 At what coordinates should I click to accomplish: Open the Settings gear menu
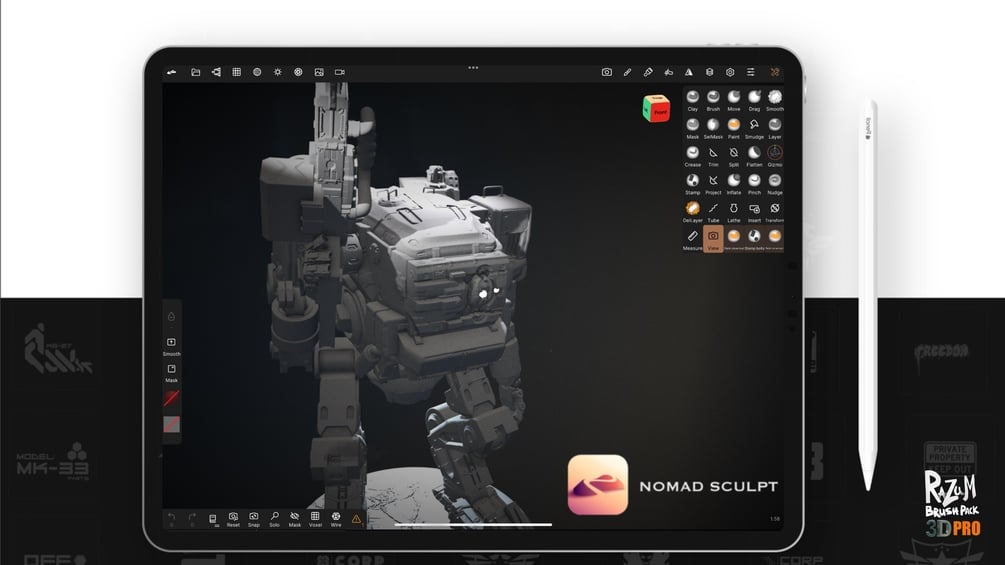tap(730, 72)
